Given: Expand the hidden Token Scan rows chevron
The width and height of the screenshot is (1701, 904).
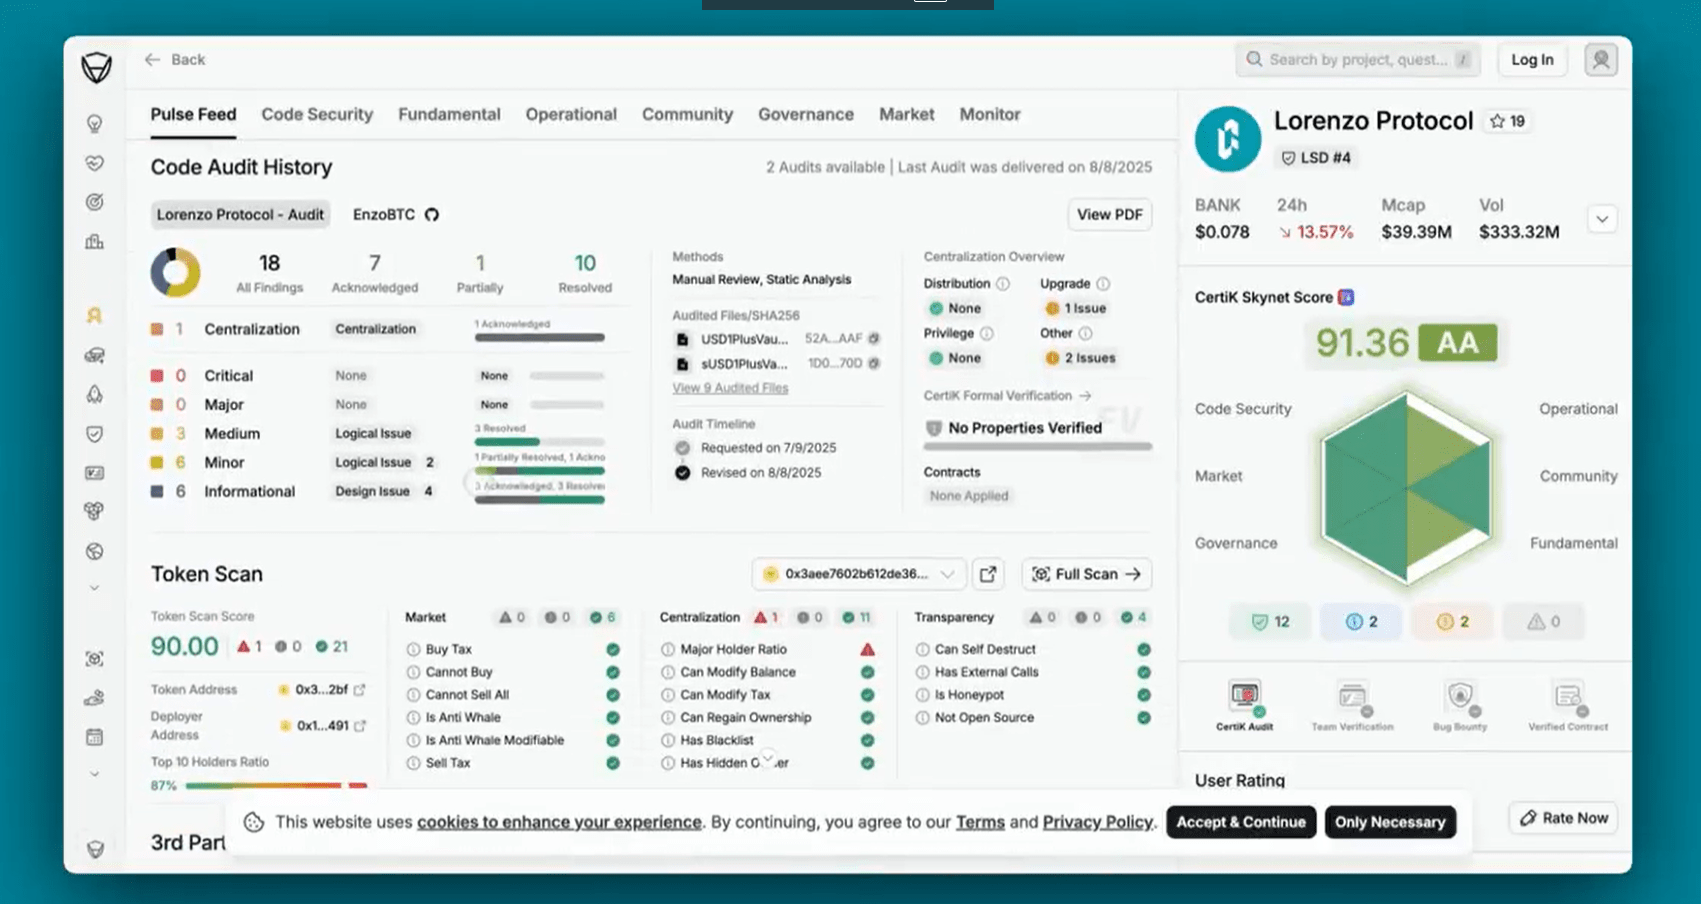Looking at the screenshot, I should (768, 758).
